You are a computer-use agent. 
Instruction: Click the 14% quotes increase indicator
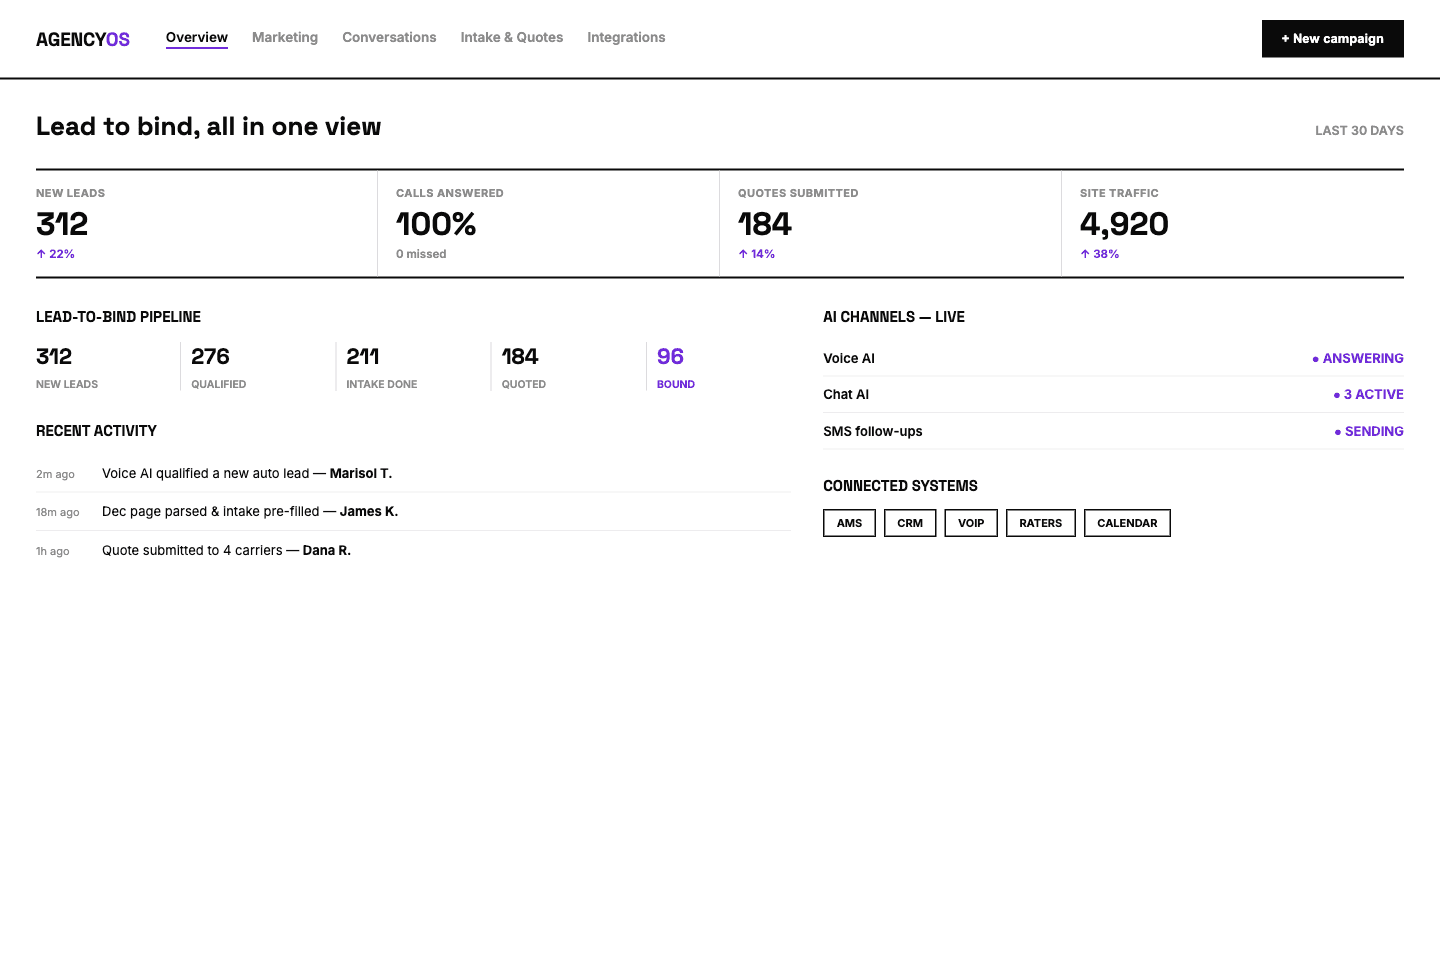pos(757,254)
